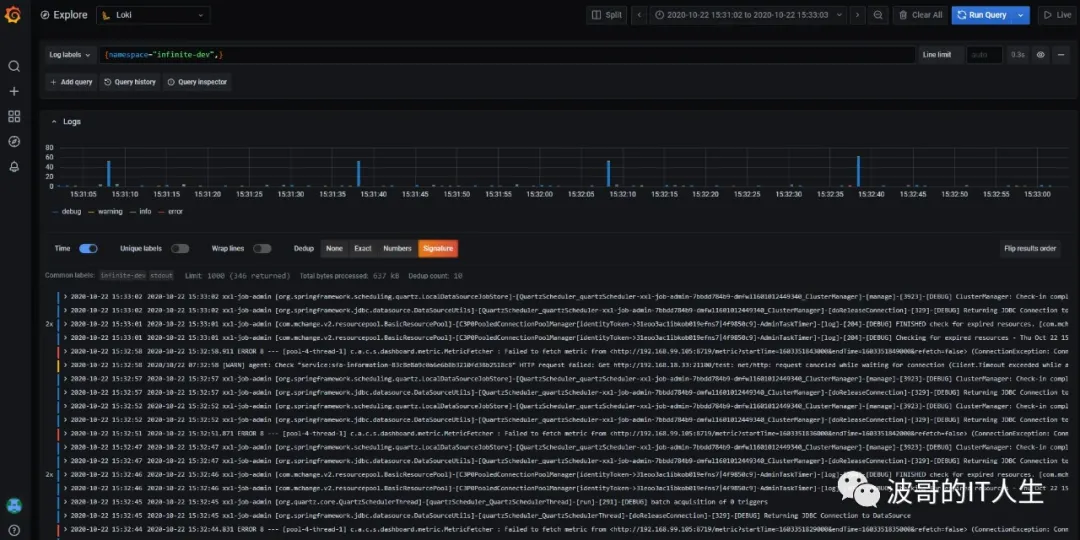Remove the query with the minus icon
Screen dimensions: 1080x540
[1061, 54]
